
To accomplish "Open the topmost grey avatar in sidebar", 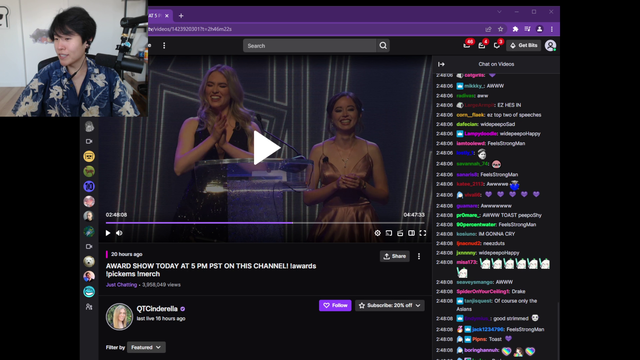I will [89, 127].
